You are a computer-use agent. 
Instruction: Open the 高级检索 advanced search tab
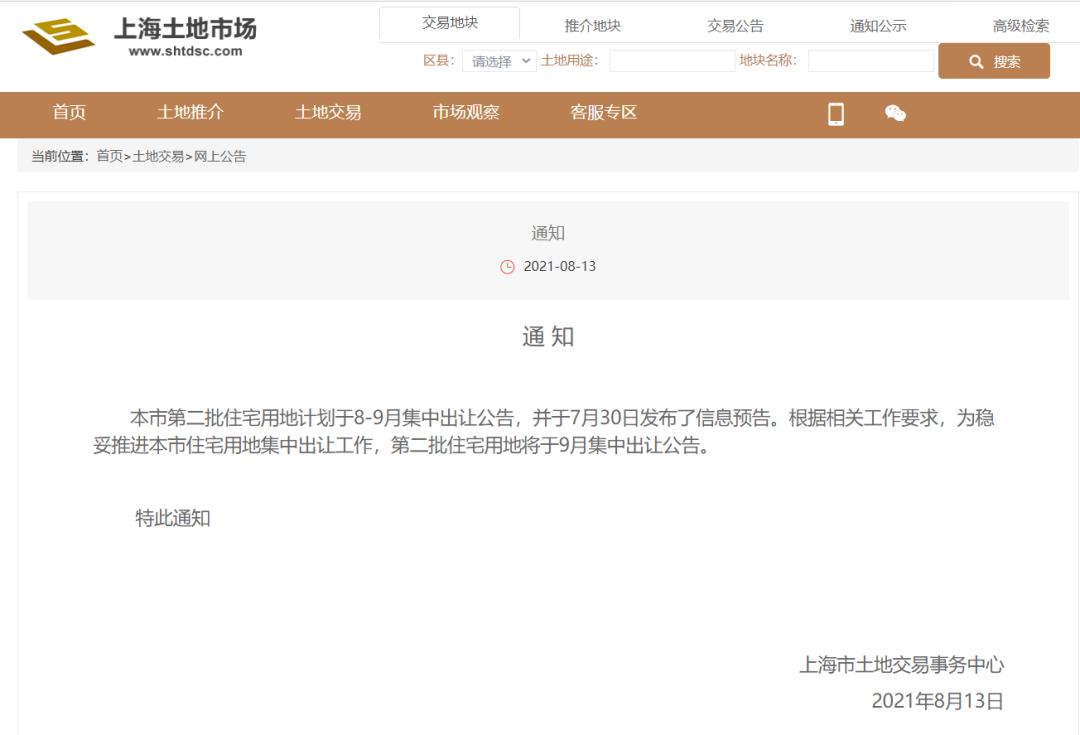coord(1021,26)
